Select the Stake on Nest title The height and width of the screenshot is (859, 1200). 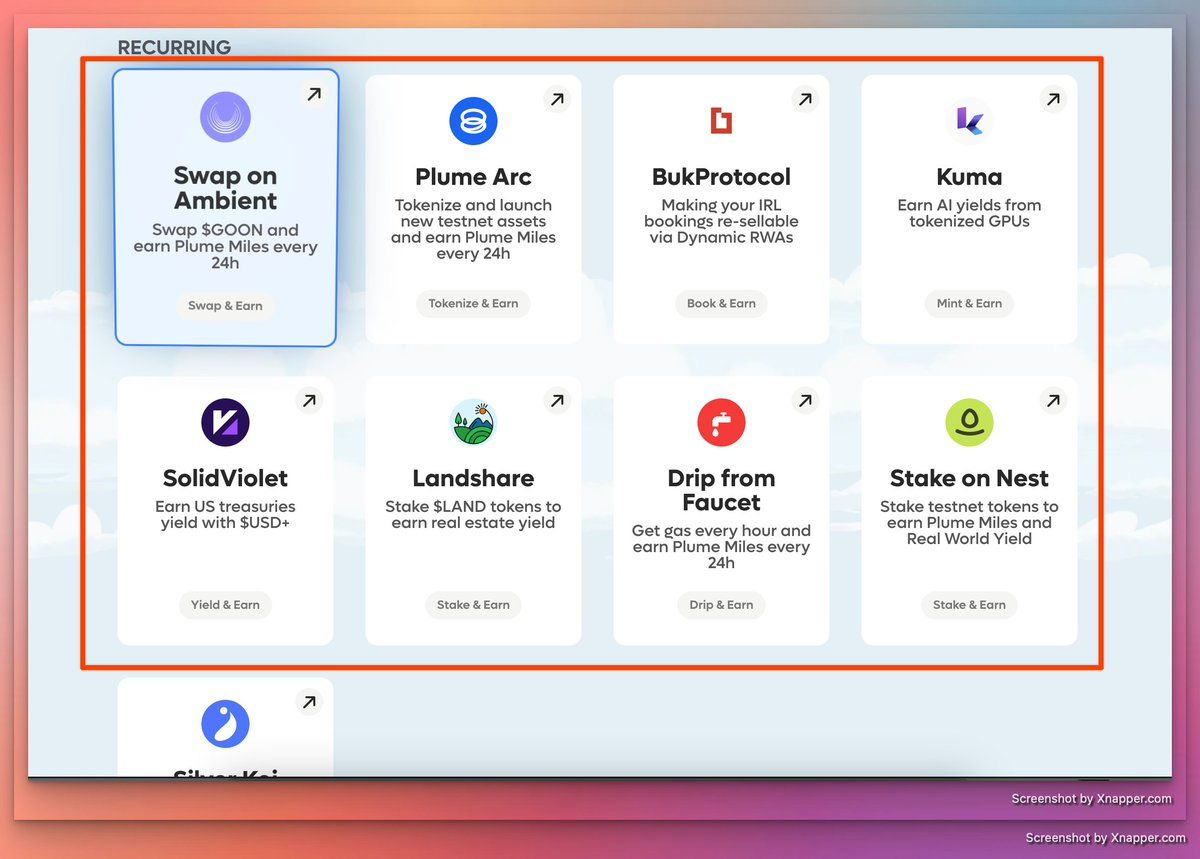969,478
